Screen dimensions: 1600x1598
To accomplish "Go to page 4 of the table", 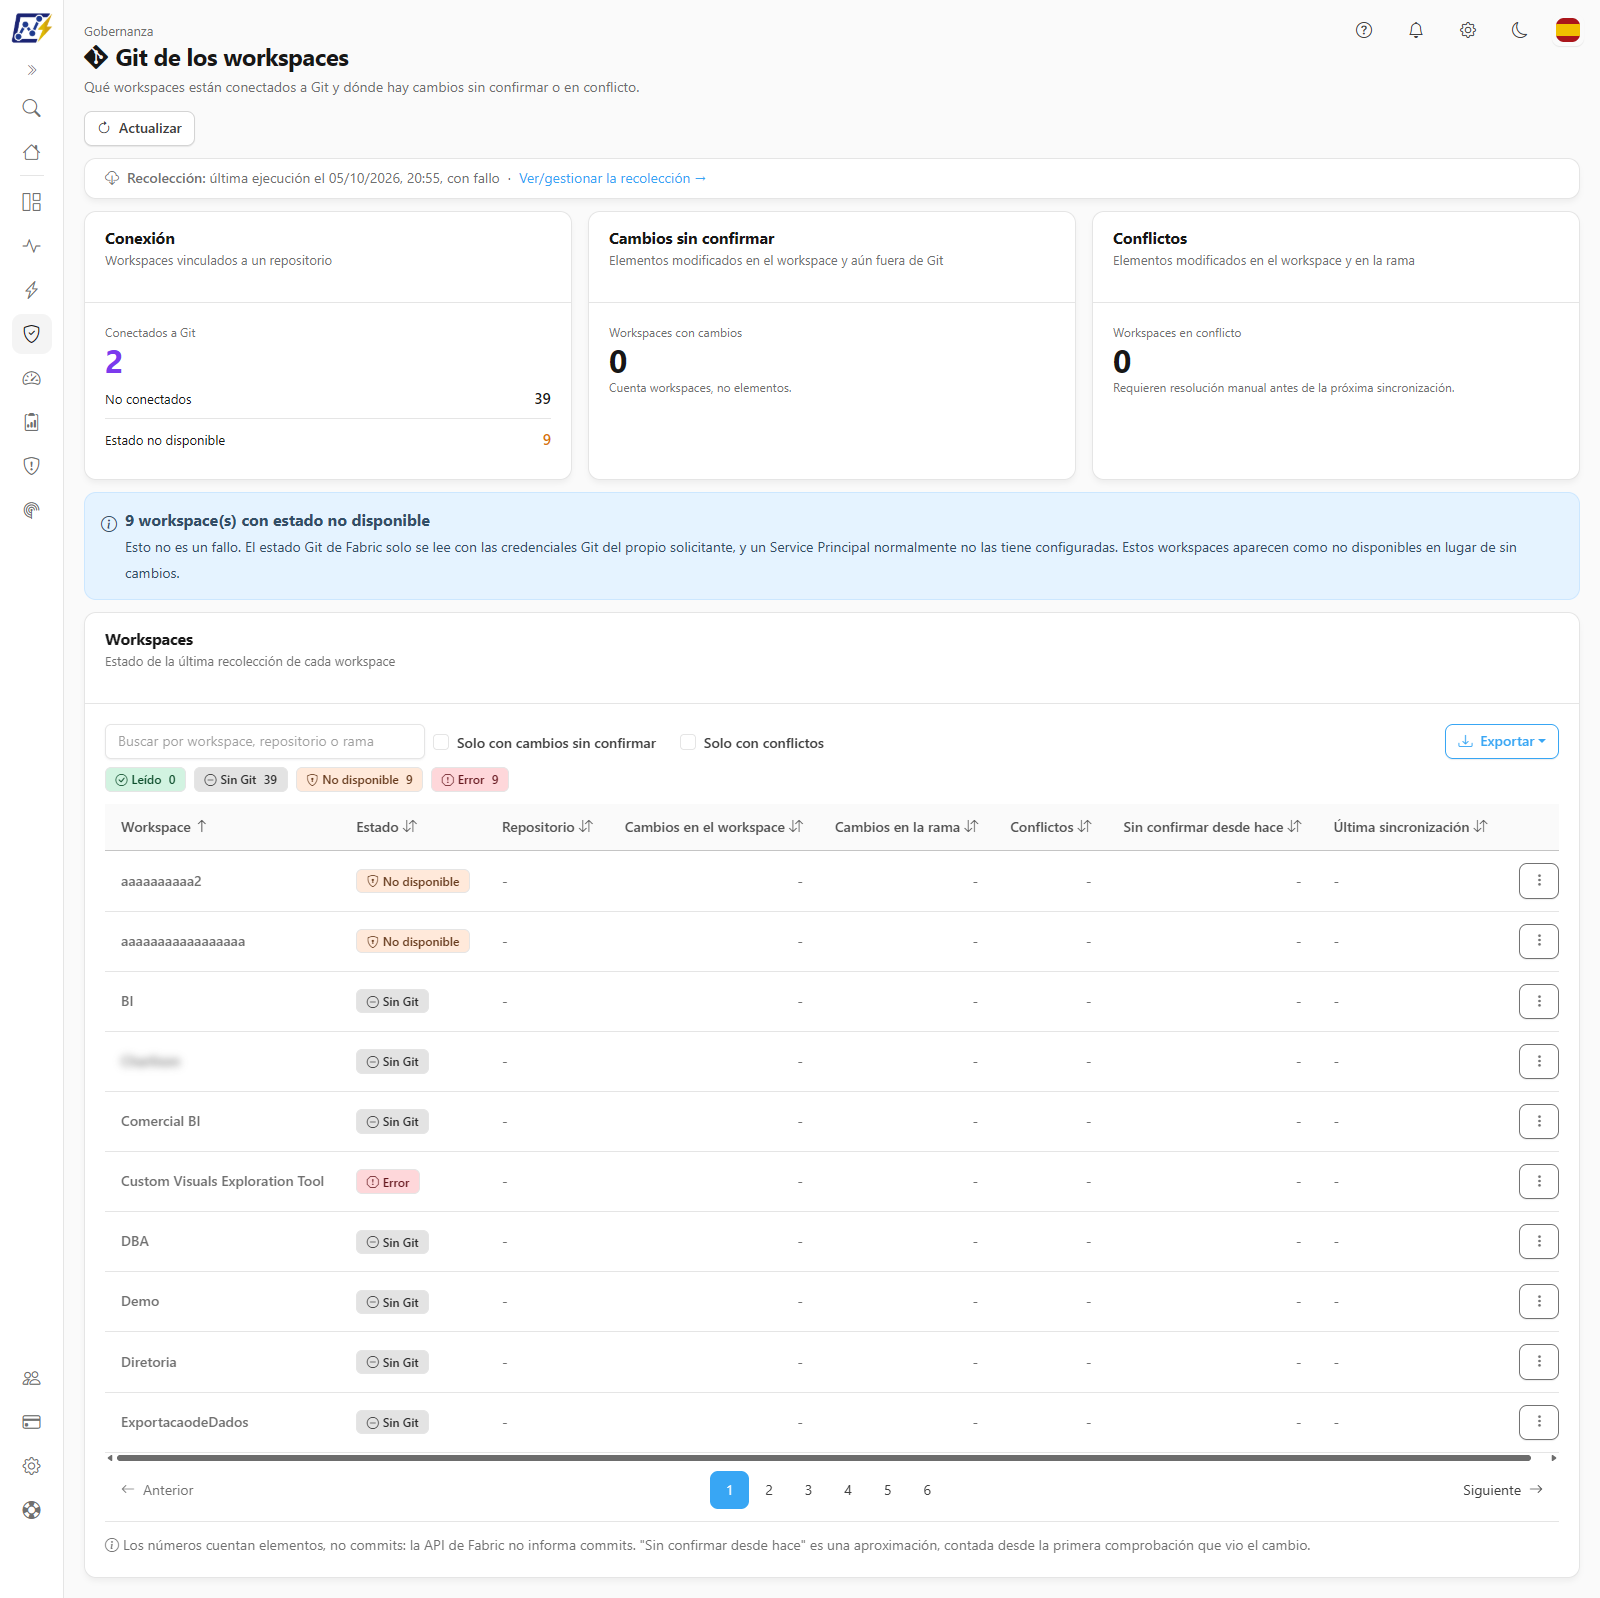I will point(848,1490).
